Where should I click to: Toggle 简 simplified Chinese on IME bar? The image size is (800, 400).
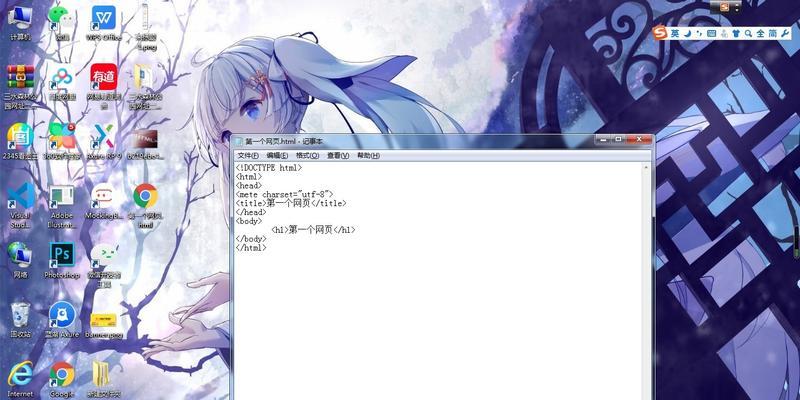click(773, 33)
